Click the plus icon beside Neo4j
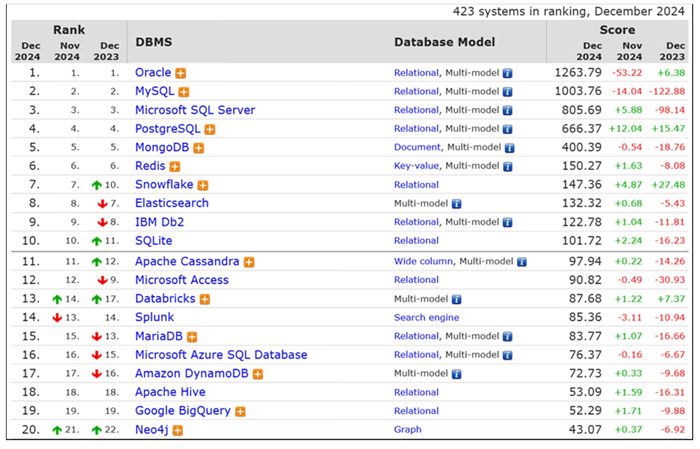 click(x=178, y=430)
